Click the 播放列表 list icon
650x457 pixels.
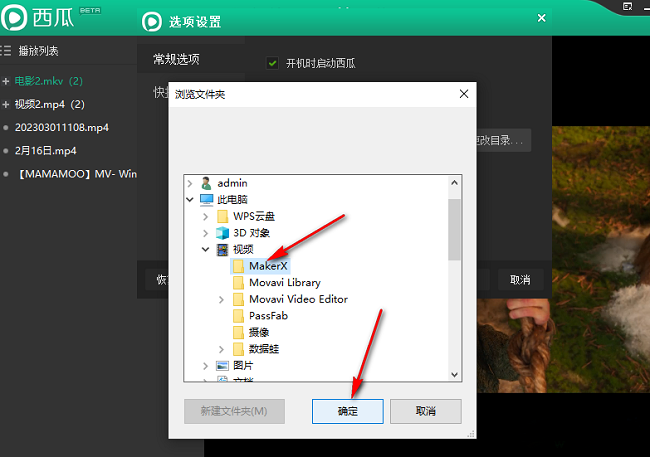(5, 51)
